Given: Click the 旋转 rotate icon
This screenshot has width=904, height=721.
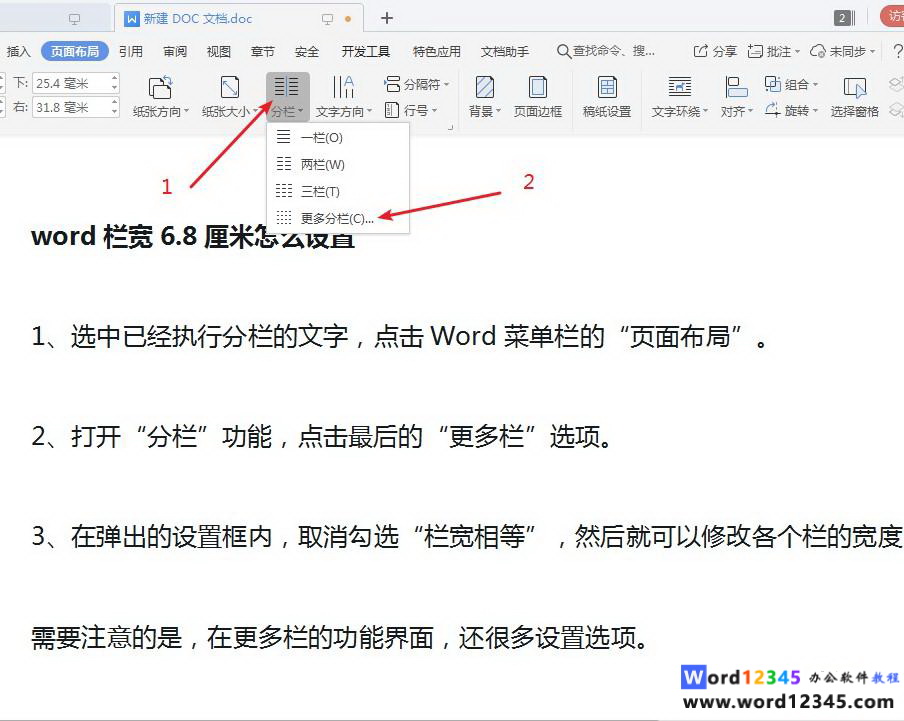Looking at the screenshot, I should tap(772, 110).
